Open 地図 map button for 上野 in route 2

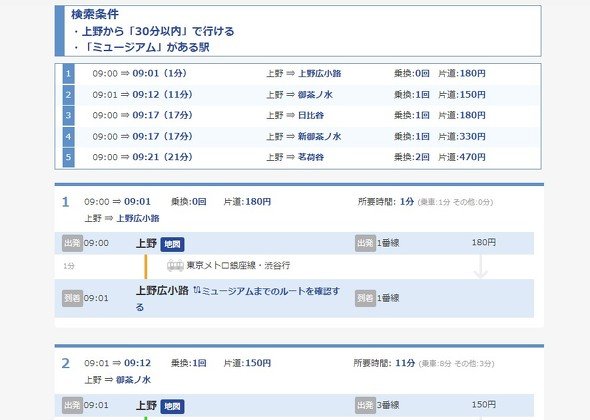pyautogui.click(x=172, y=406)
